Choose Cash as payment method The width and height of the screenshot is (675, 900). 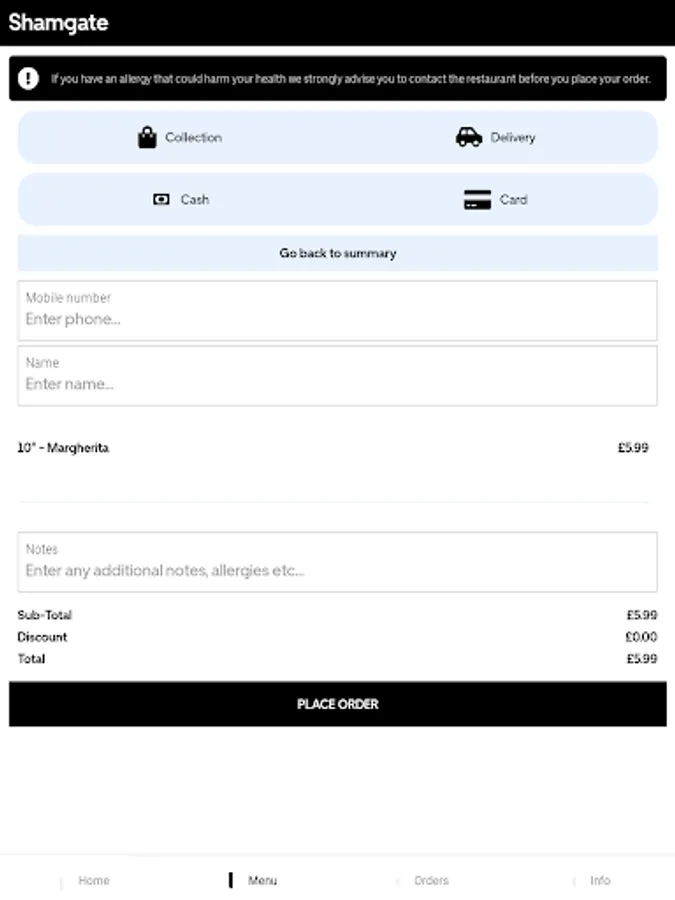[x=179, y=199]
